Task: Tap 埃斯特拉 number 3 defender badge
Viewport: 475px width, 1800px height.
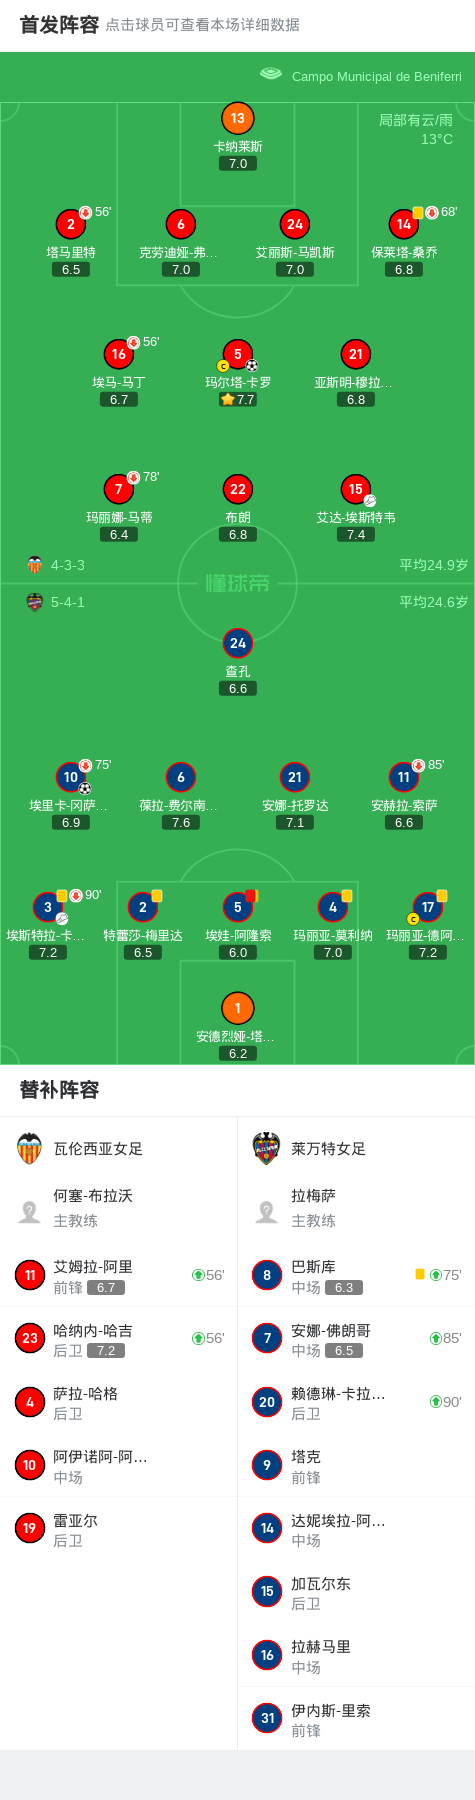Action: (x=47, y=907)
